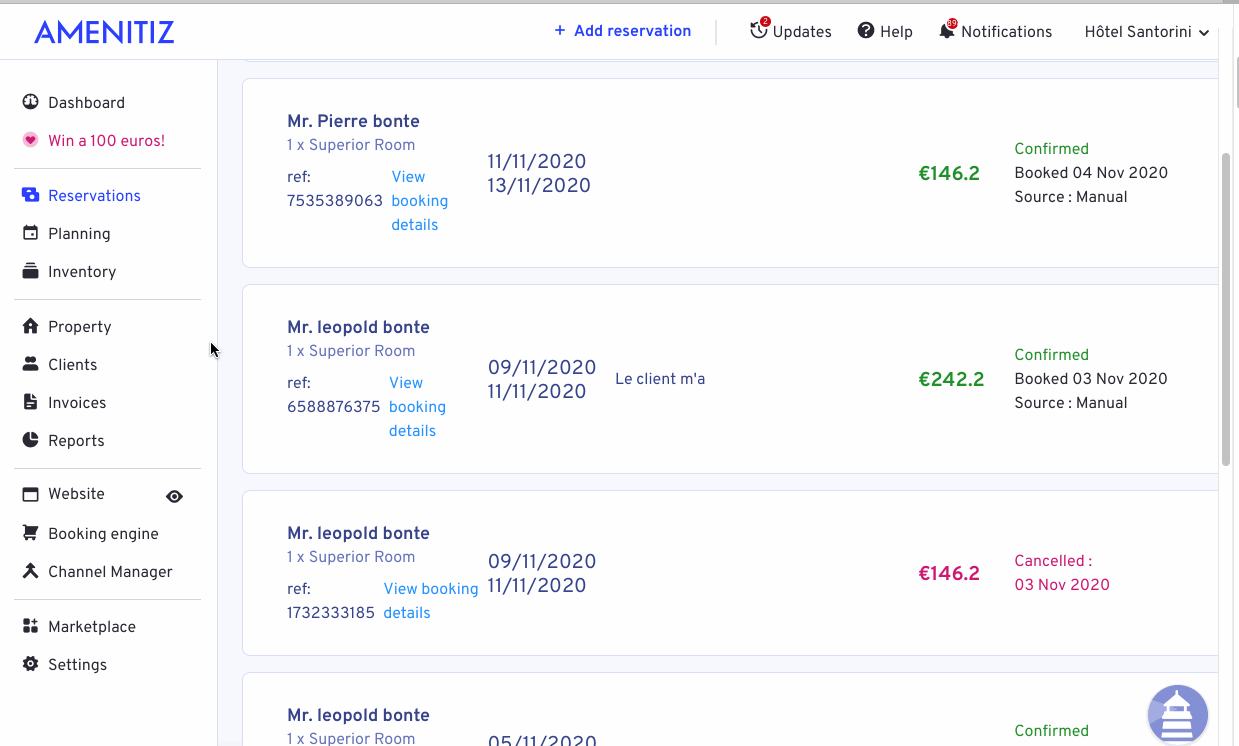Click the Cancelled : 03 Nov 2020 status
Viewport: 1239px width, 746px height.
point(1062,573)
